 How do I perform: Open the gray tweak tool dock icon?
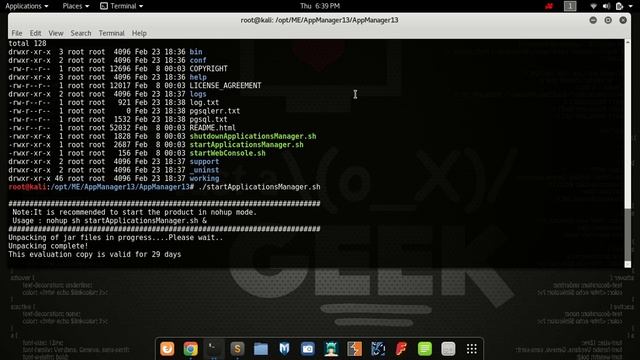pos(448,349)
